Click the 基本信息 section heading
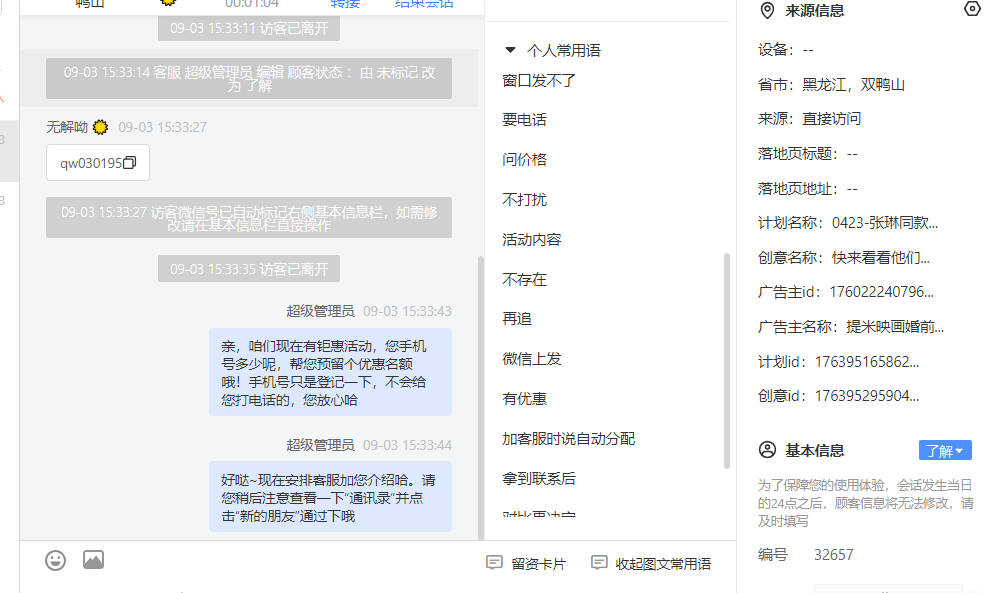The height and width of the screenshot is (593, 986). pyautogui.click(x=814, y=450)
